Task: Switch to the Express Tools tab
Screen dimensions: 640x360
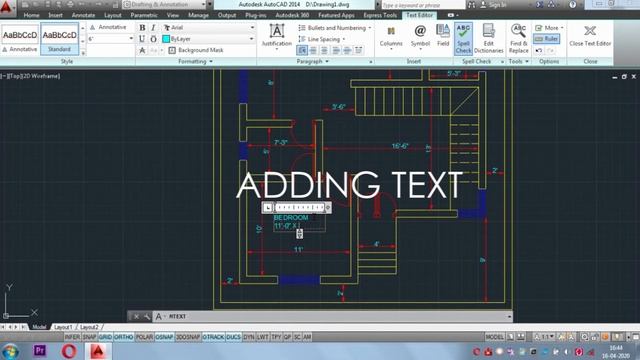Action: point(380,16)
